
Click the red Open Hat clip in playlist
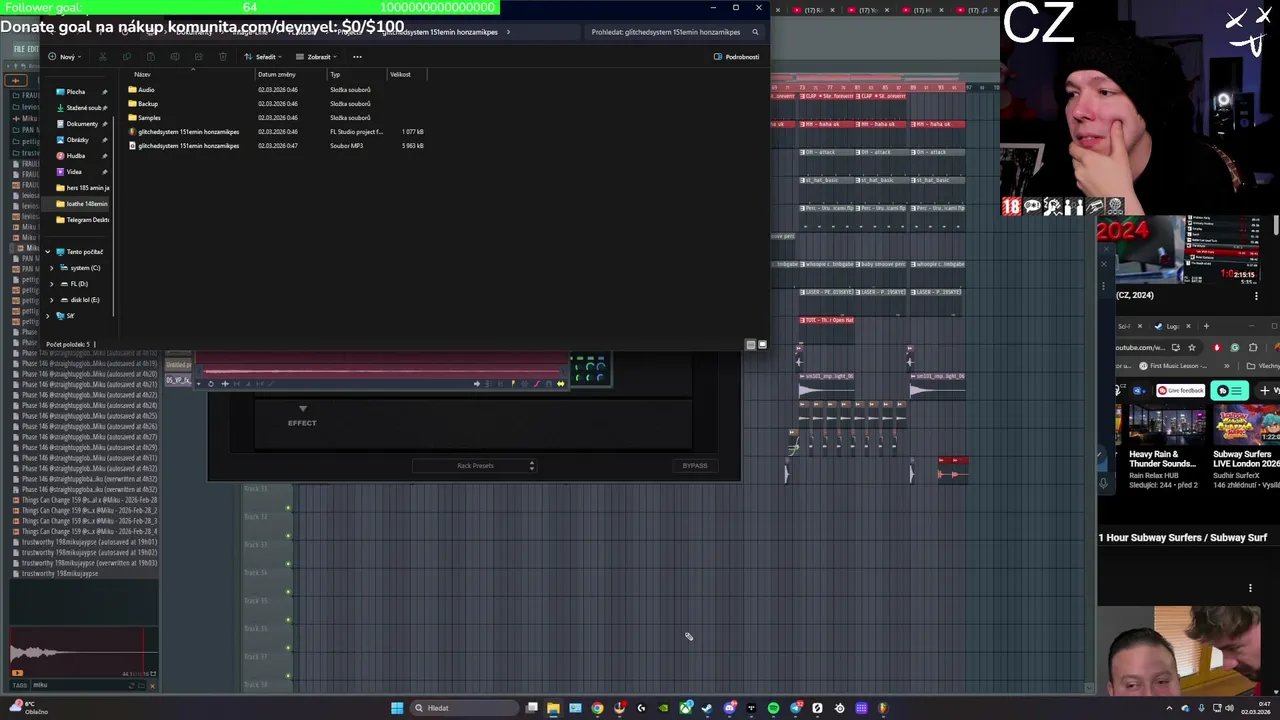pos(827,320)
